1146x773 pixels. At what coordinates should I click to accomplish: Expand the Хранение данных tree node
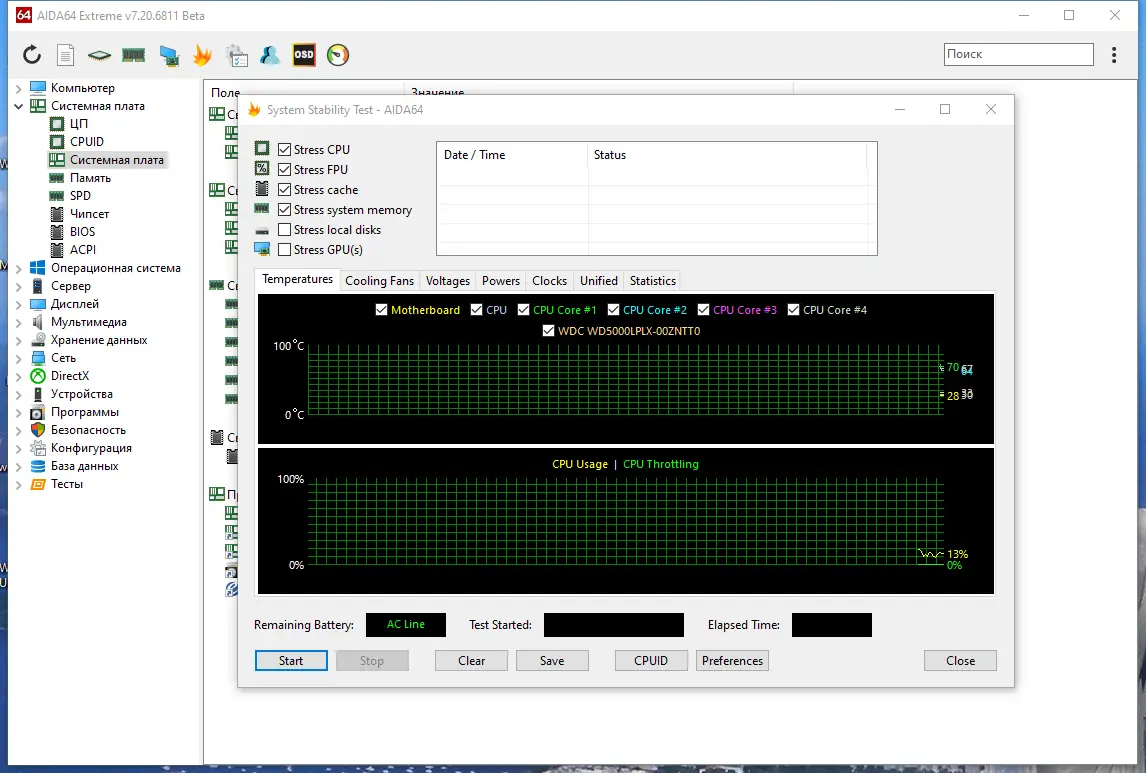coord(18,340)
